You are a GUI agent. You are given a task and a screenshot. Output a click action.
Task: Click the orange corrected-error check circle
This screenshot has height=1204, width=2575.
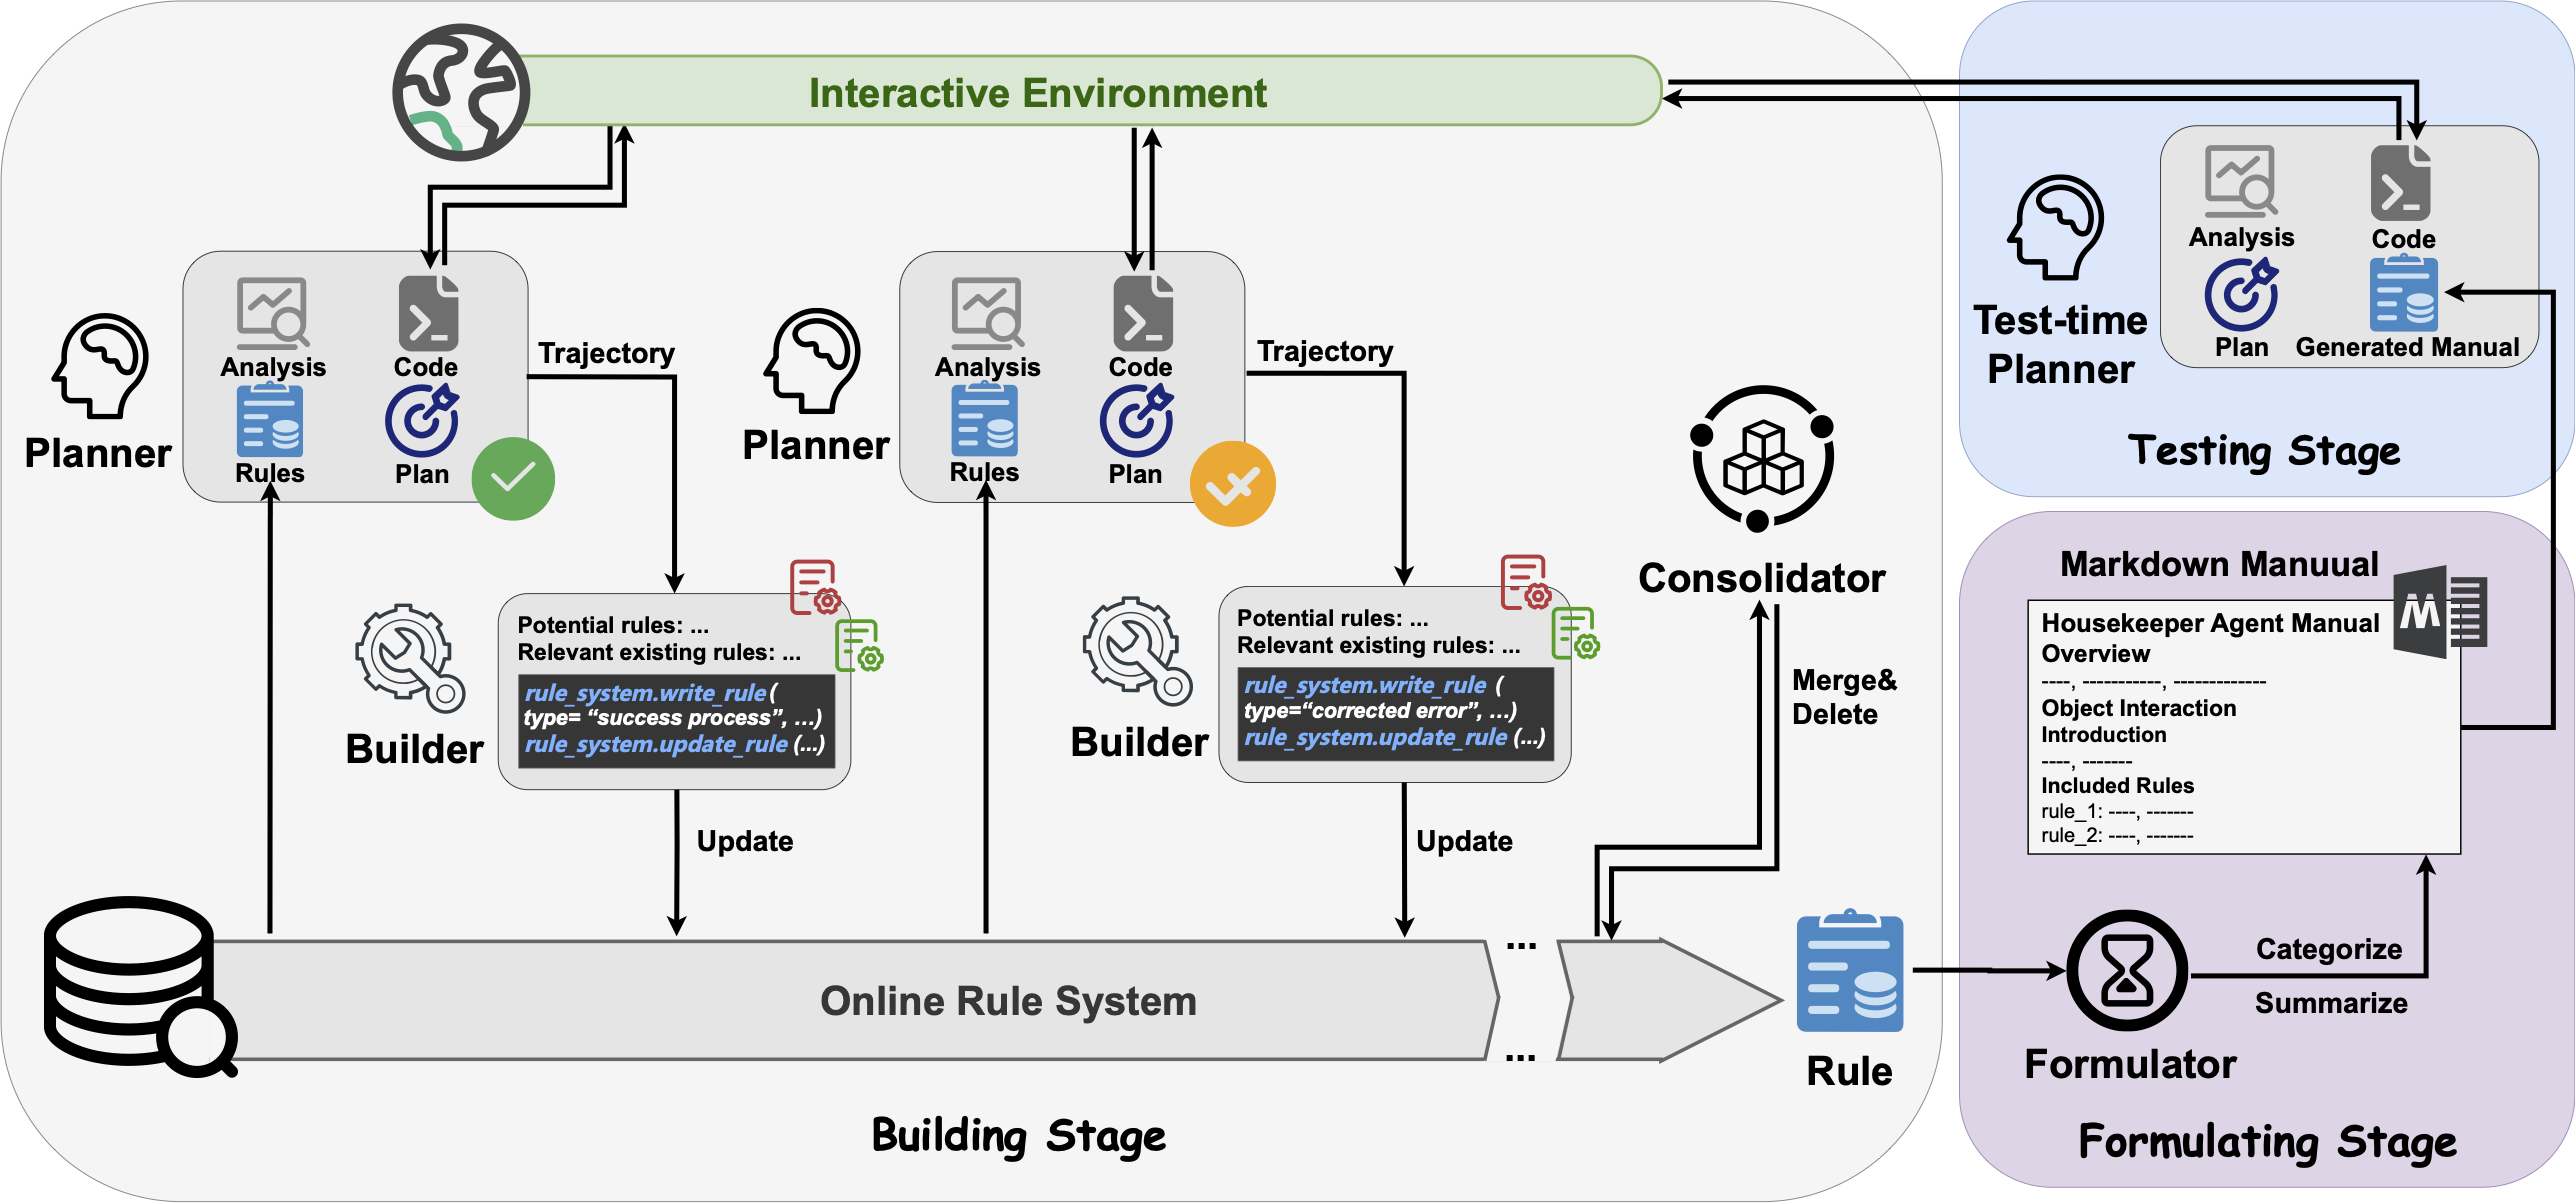1232,485
